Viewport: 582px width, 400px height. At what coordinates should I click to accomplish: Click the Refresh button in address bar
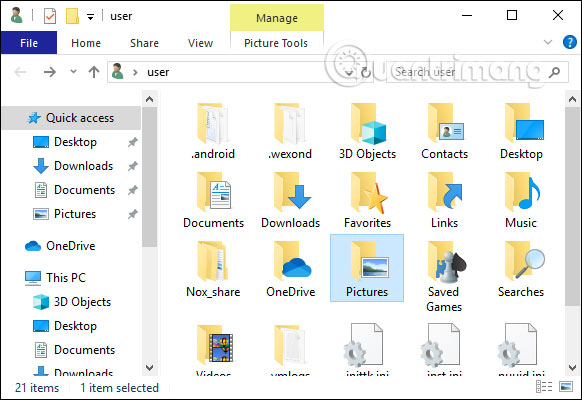click(x=366, y=72)
